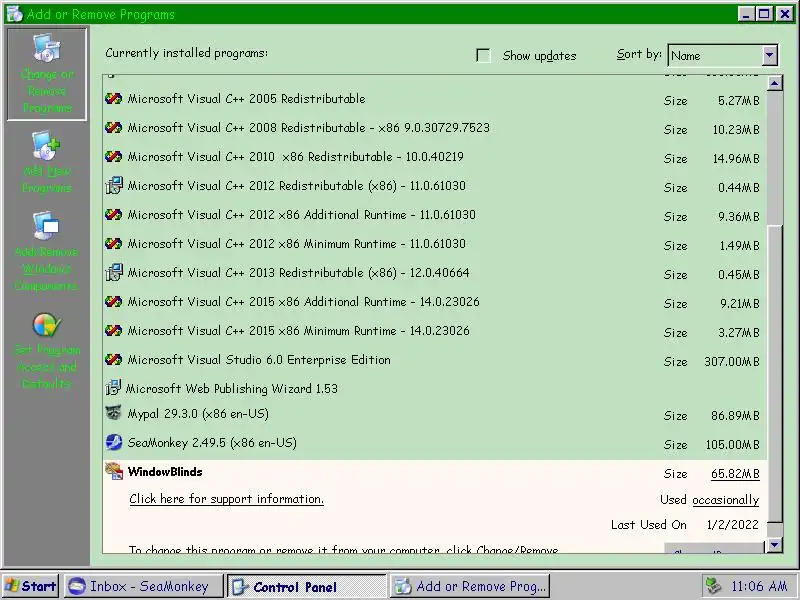Select Microsoft Web Publishing Wizard 1.53
Screen dimensions: 800x600
[434, 389]
